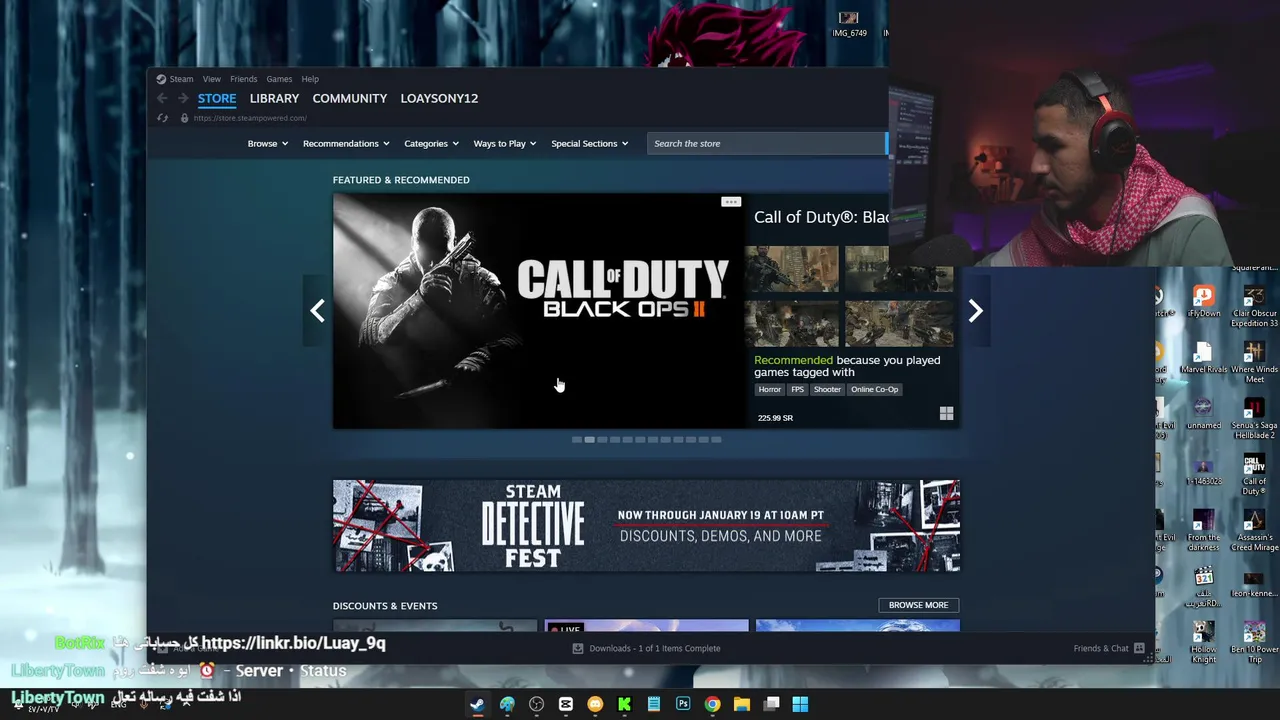Open the Steam Detective Fest banner
The height and width of the screenshot is (720, 1280).
pos(646,526)
